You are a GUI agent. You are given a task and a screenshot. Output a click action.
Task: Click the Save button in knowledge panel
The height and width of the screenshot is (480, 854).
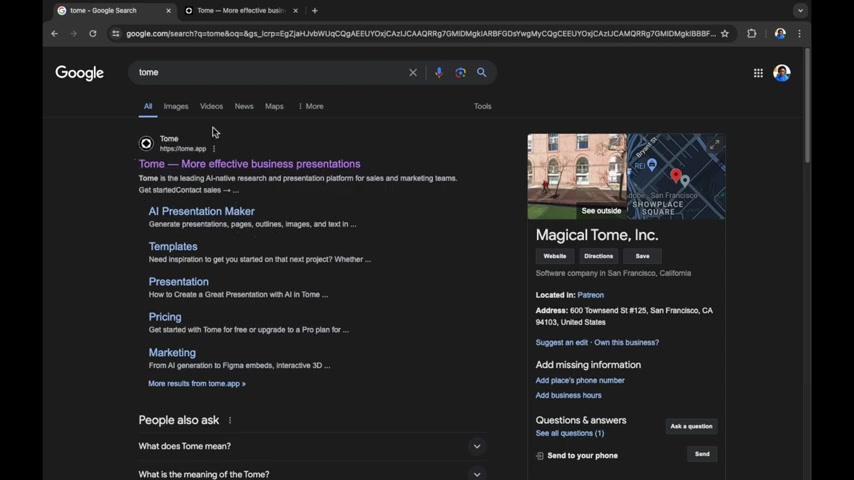pos(643,256)
